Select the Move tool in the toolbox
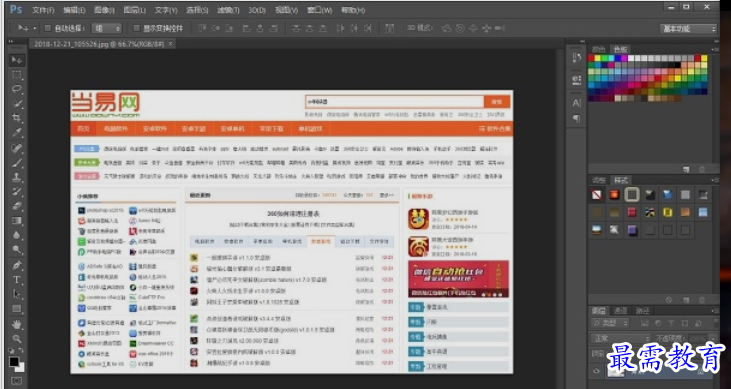 (x=17, y=60)
